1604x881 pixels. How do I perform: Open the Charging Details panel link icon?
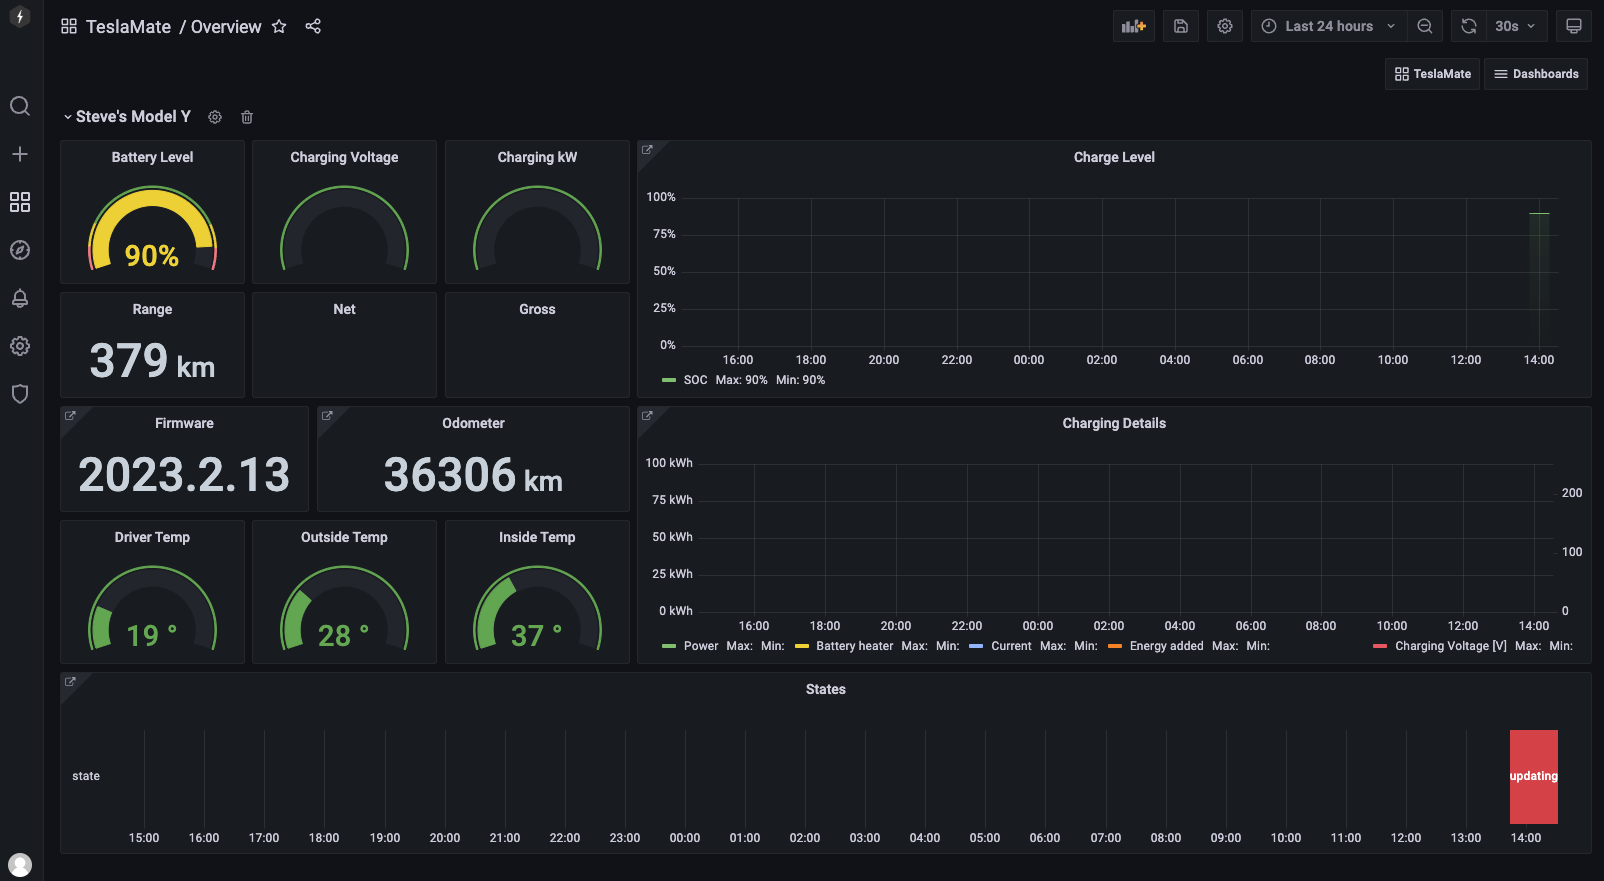coord(647,416)
